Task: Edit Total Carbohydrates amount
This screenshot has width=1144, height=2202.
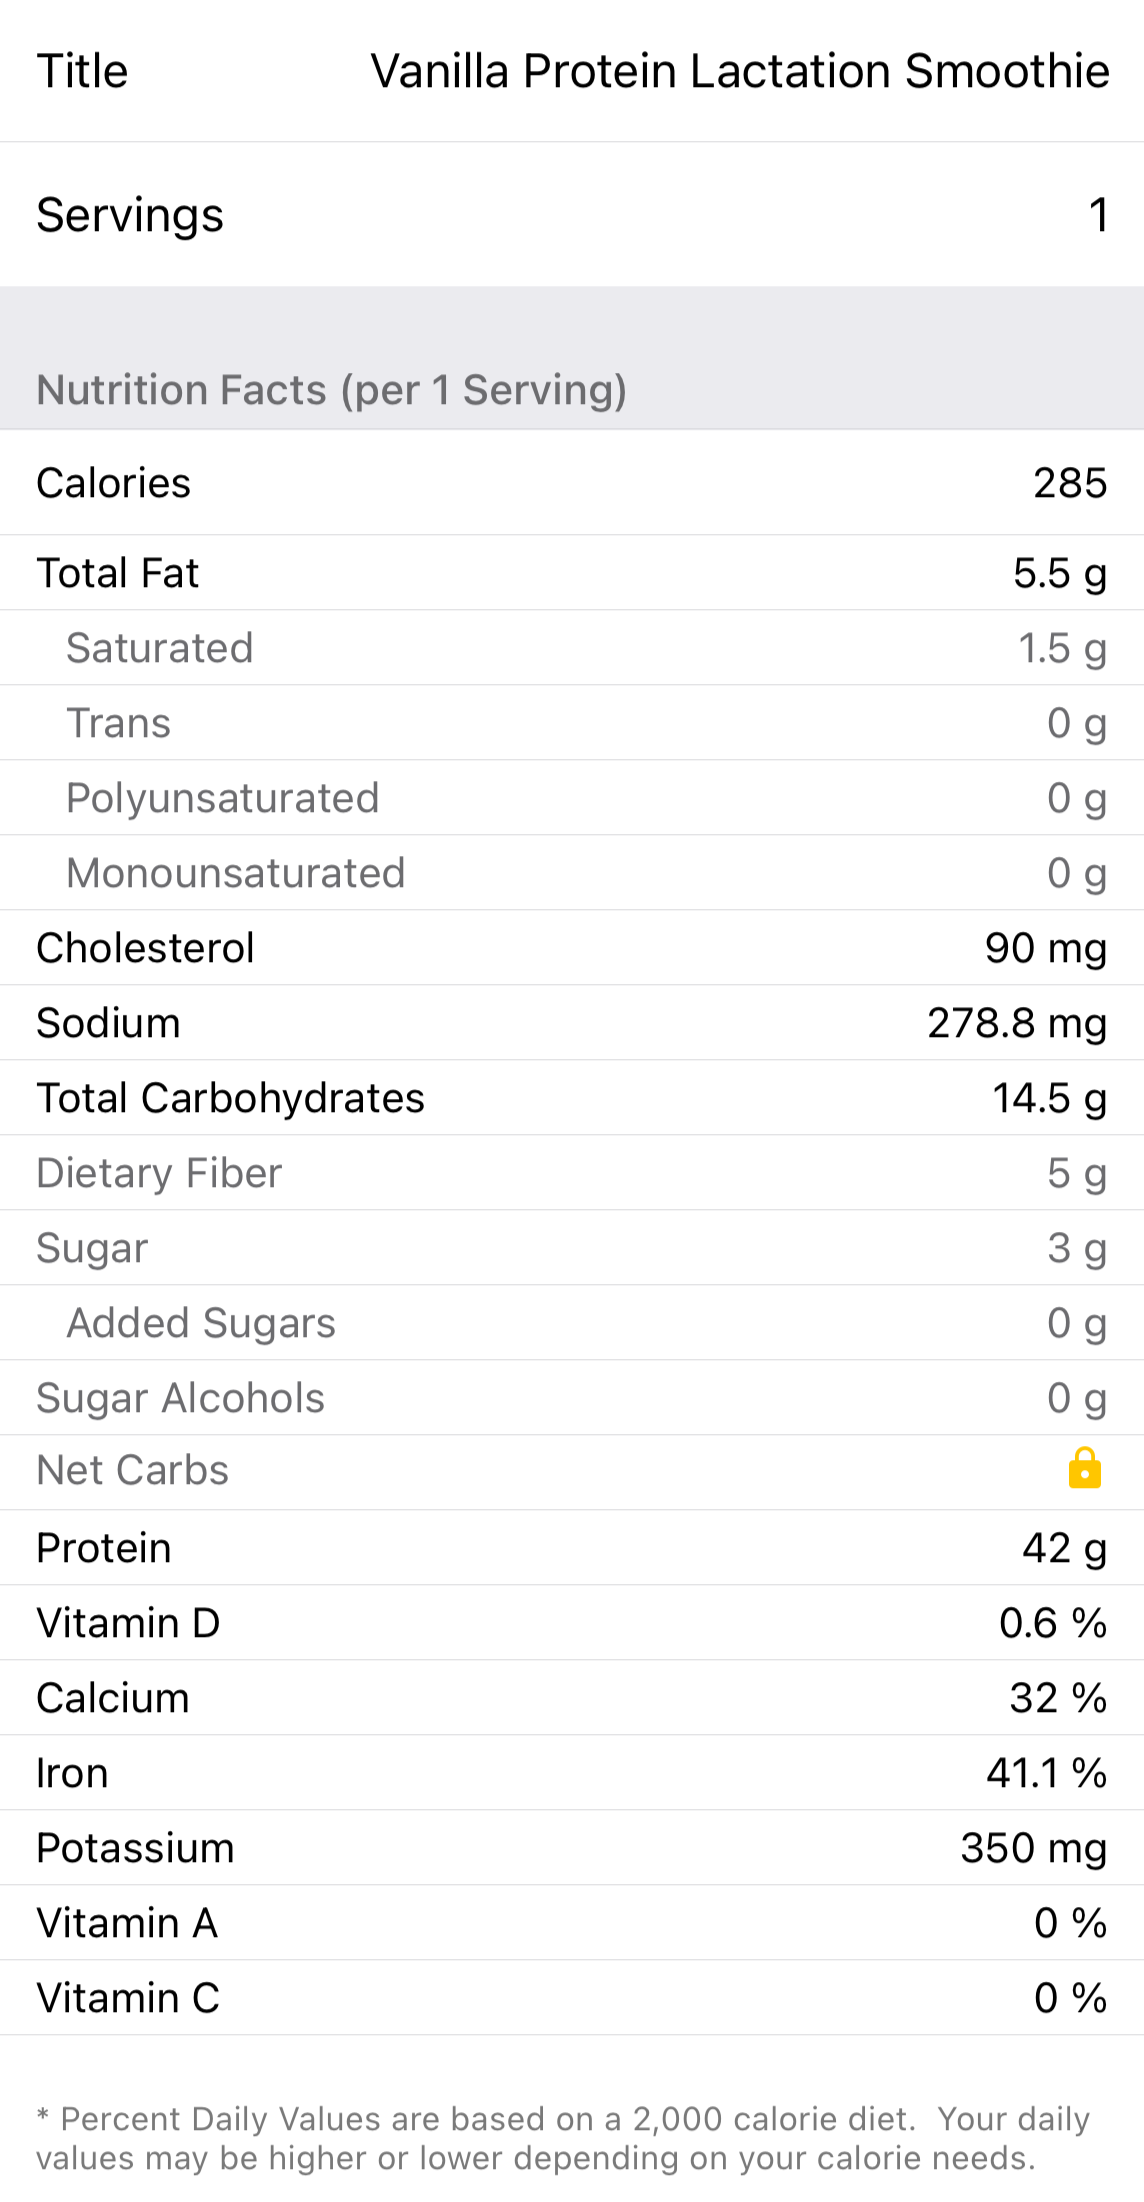Action: (x=1049, y=1098)
